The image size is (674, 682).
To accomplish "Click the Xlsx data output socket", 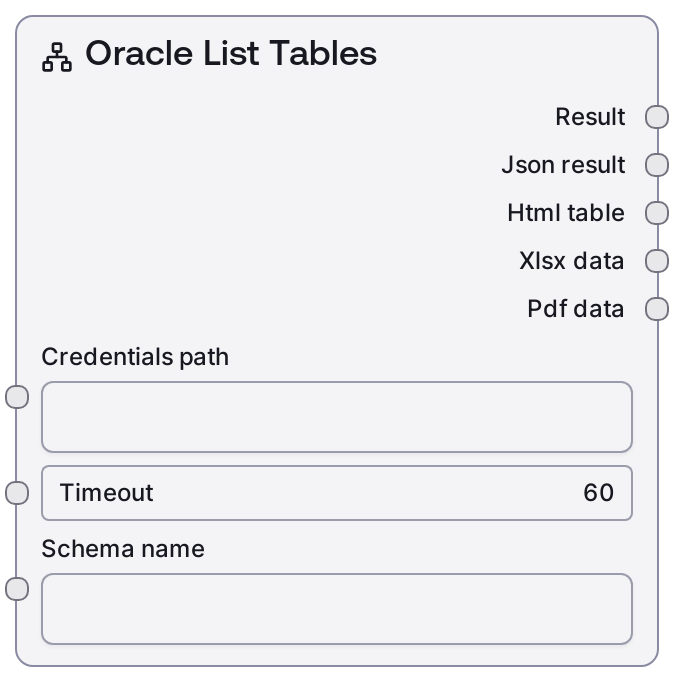I will (x=656, y=261).
